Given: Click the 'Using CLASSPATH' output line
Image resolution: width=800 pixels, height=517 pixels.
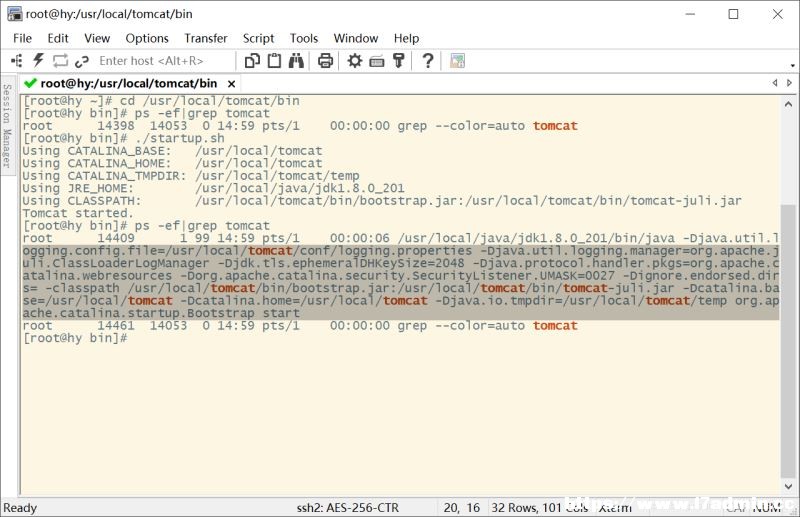Looking at the screenshot, I should [x=382, y=201].
